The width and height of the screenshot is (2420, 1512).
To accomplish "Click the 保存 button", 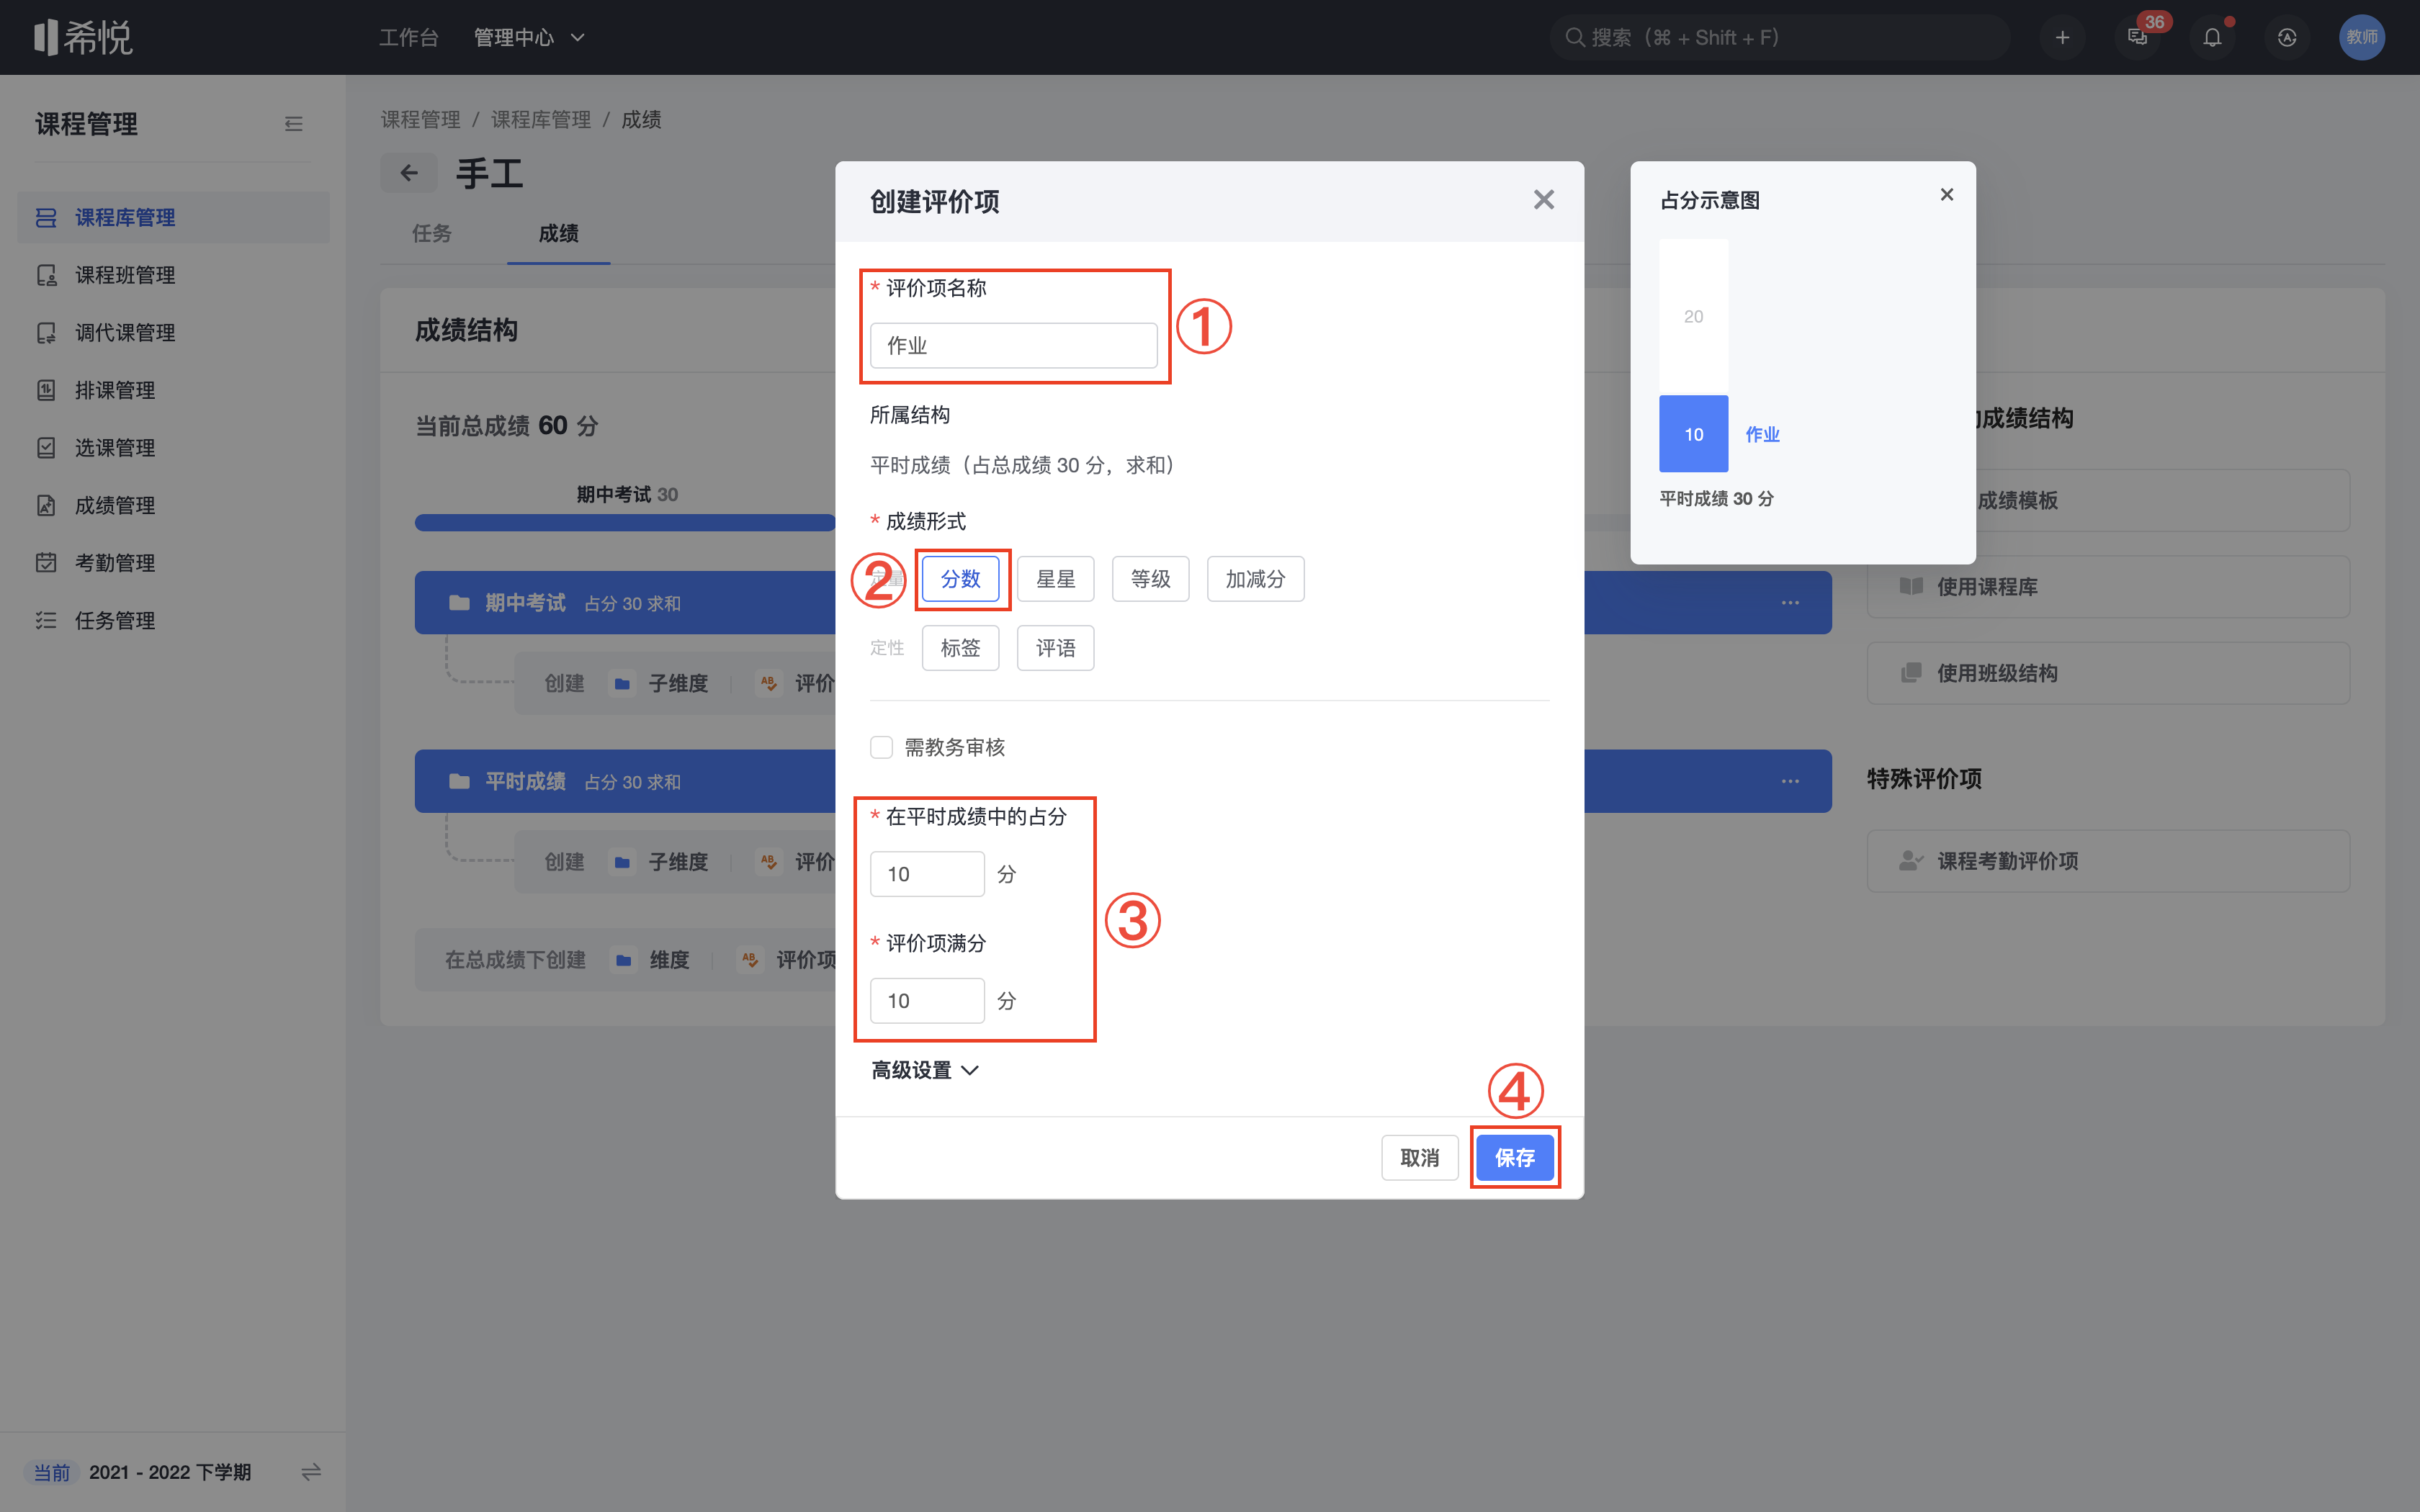I will pyautogui.click(x=1514, y=1157).
